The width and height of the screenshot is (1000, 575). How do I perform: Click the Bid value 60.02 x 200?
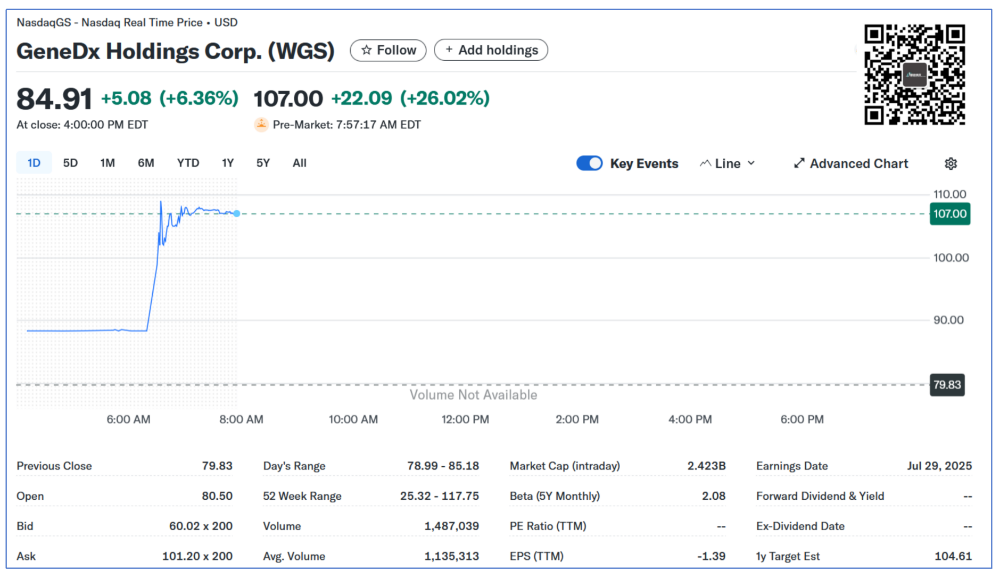[200, 526]
